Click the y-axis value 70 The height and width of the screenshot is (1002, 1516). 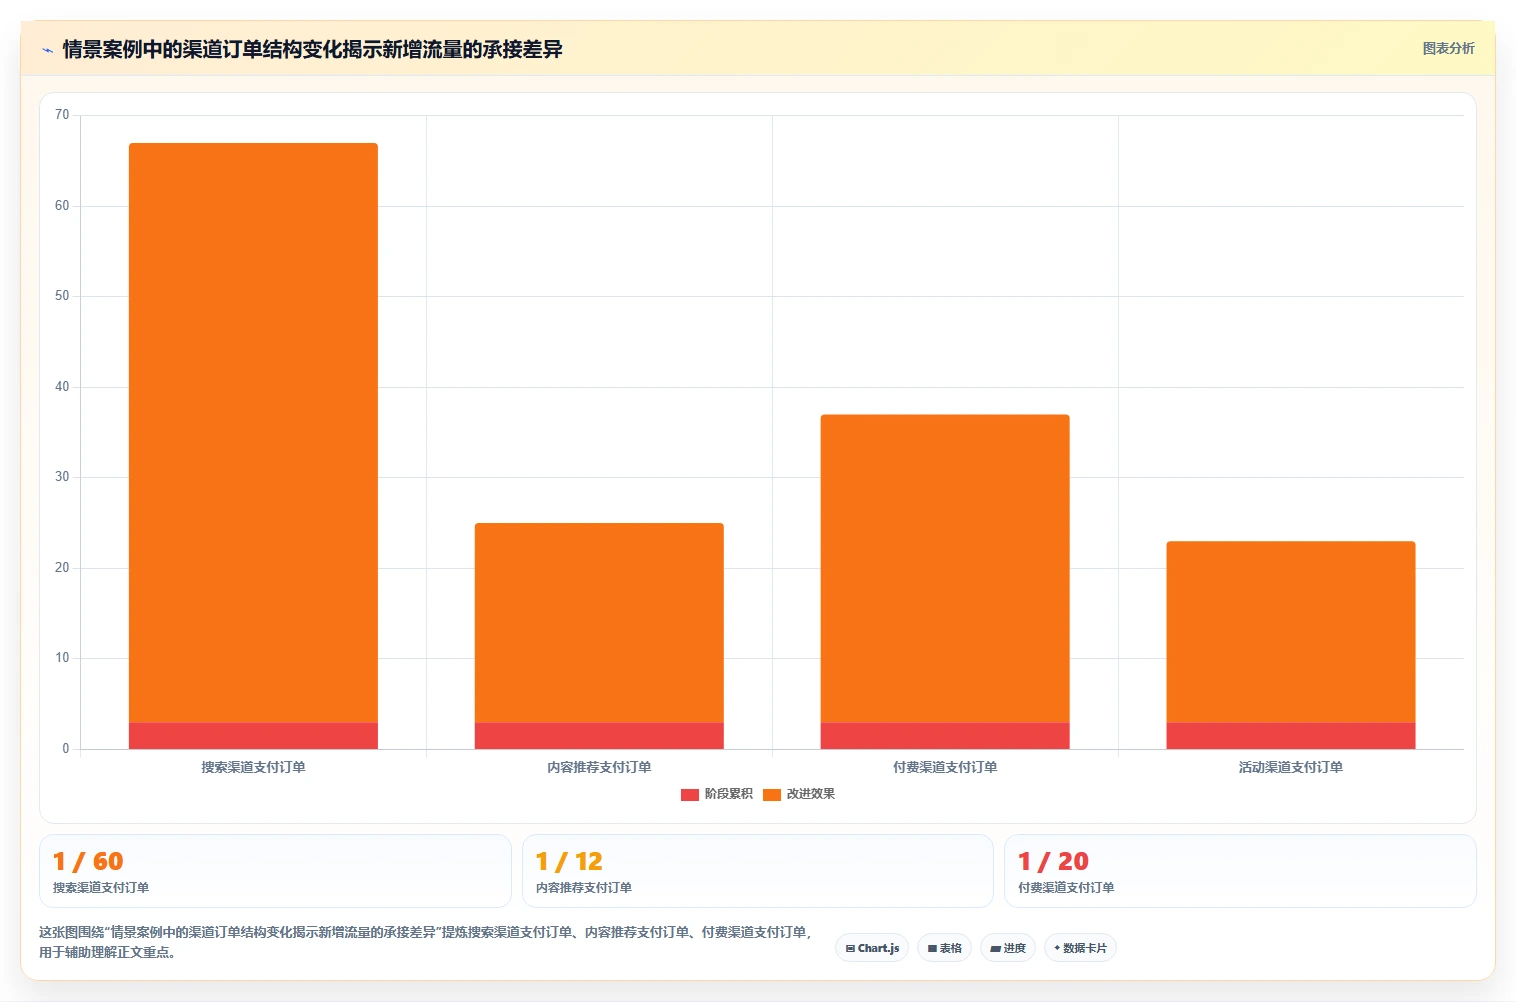point(62,115)
